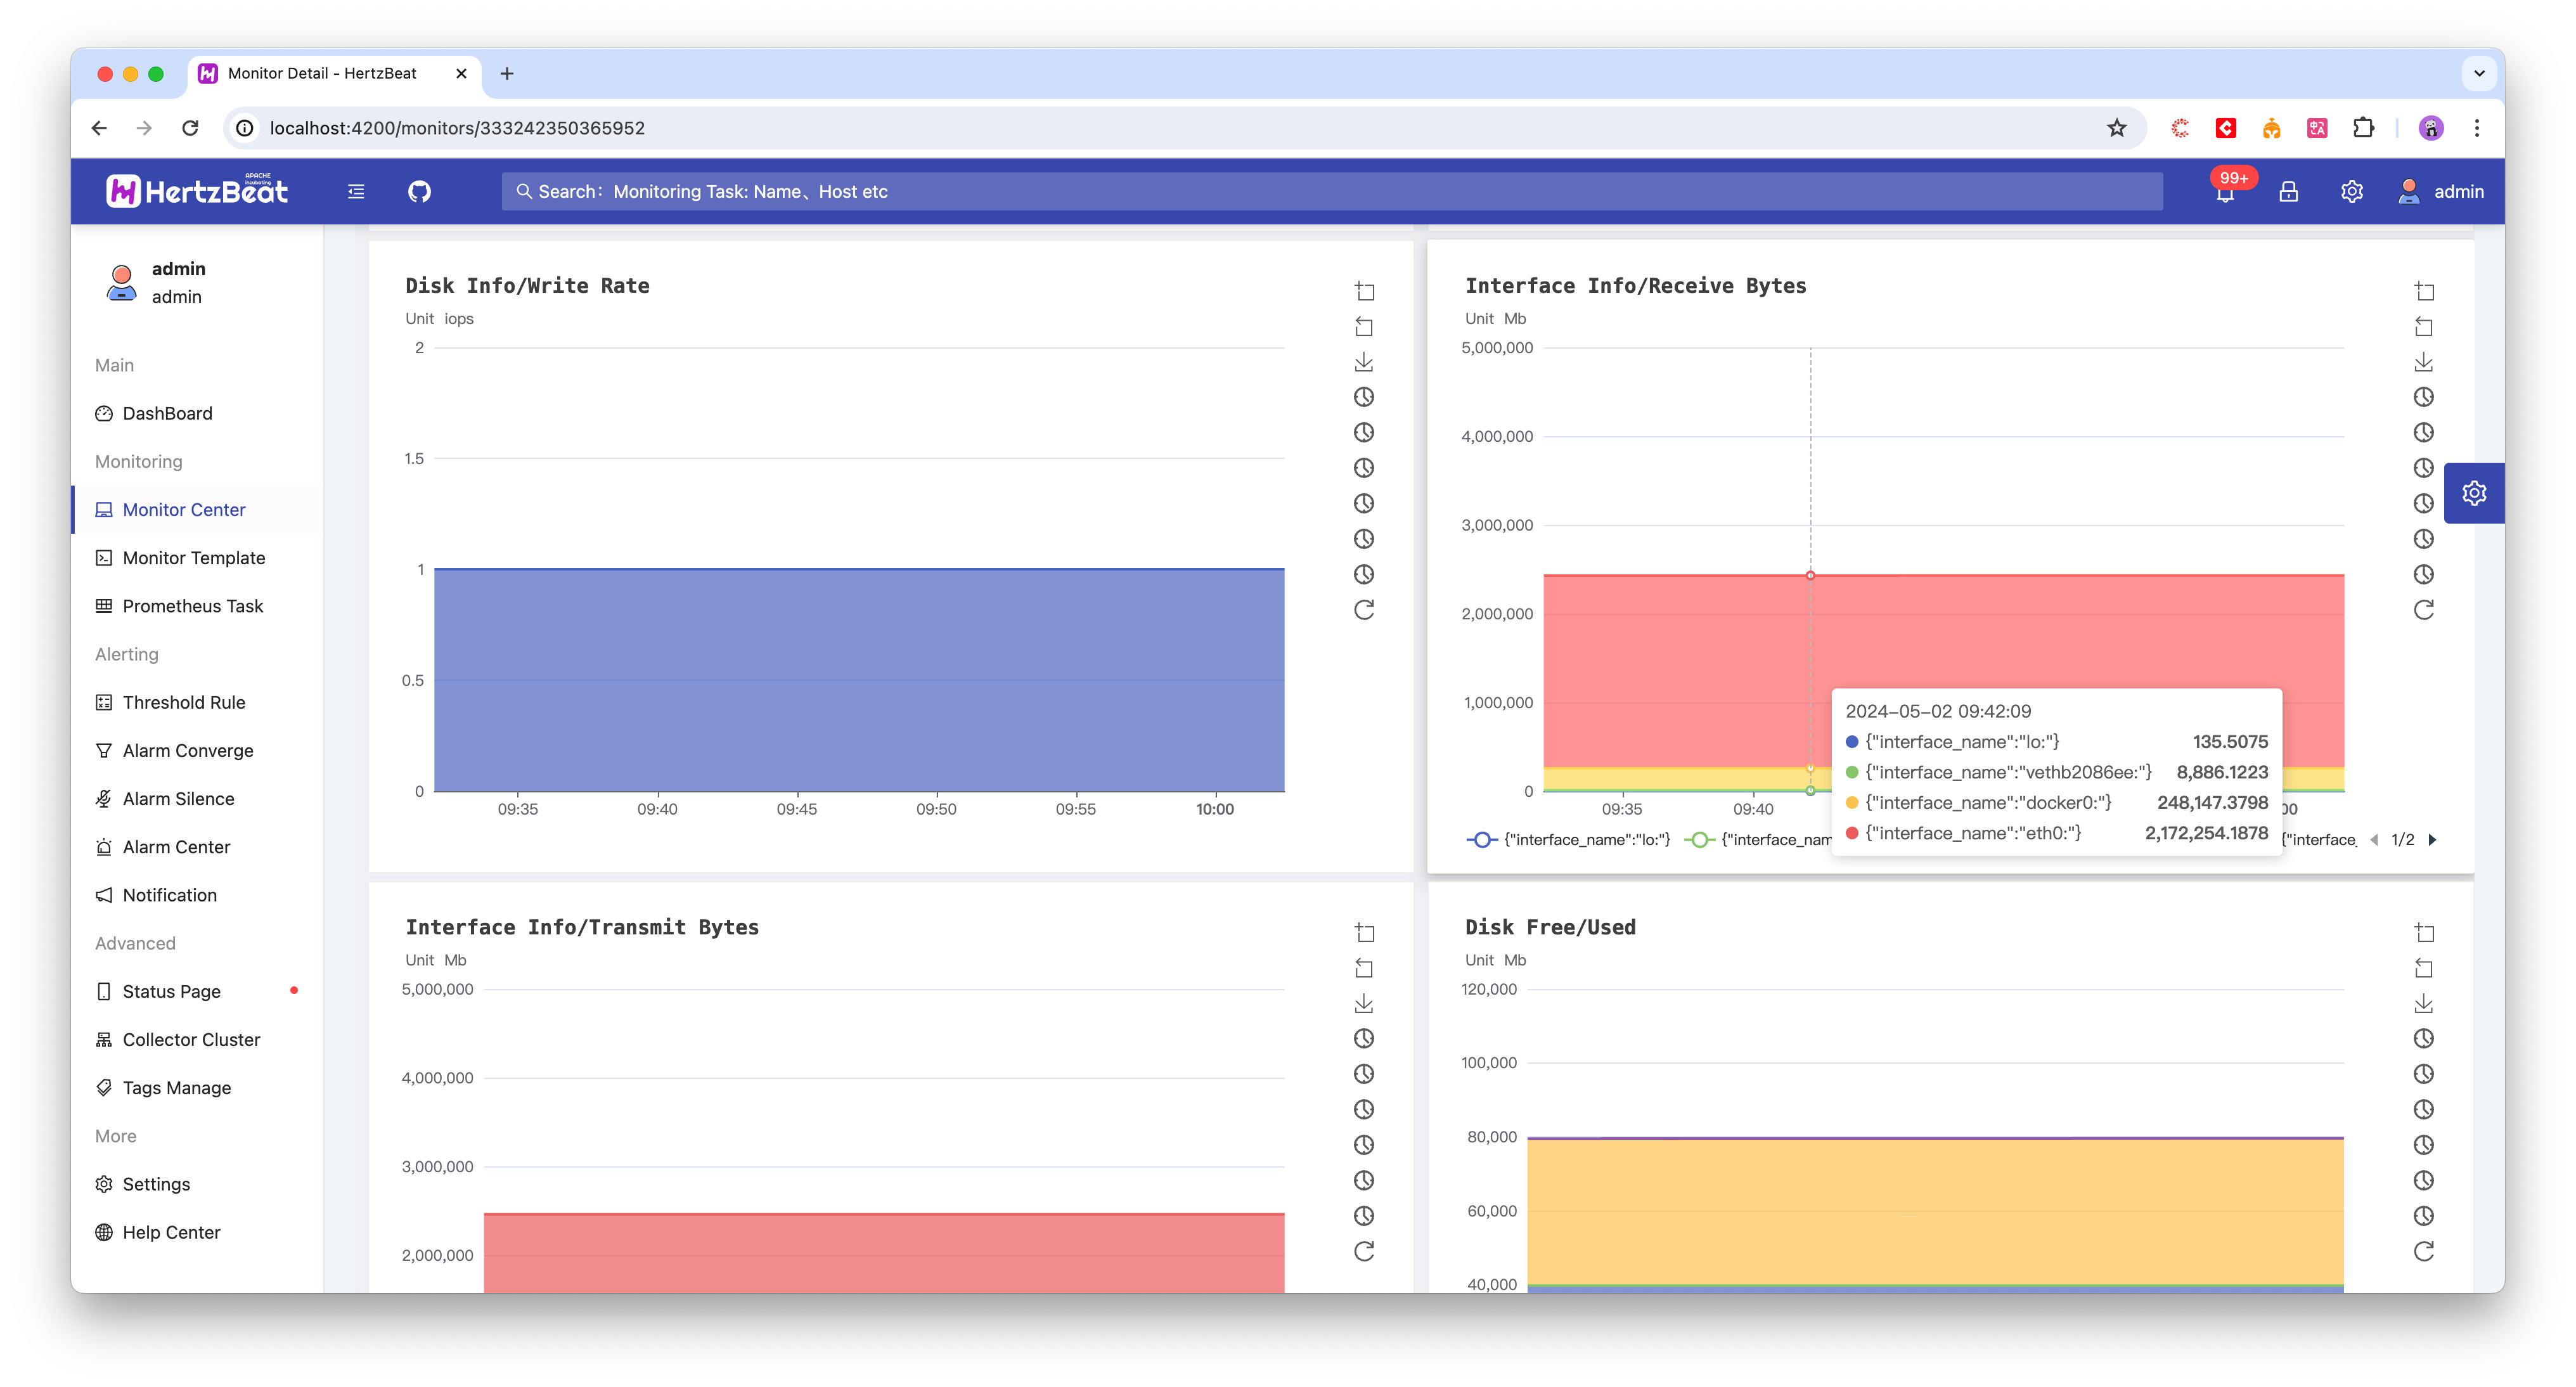This screenshot has width=2576, height=1387.
Task: Open notifications bell with 99+ badge
Action: [2225, 192]
